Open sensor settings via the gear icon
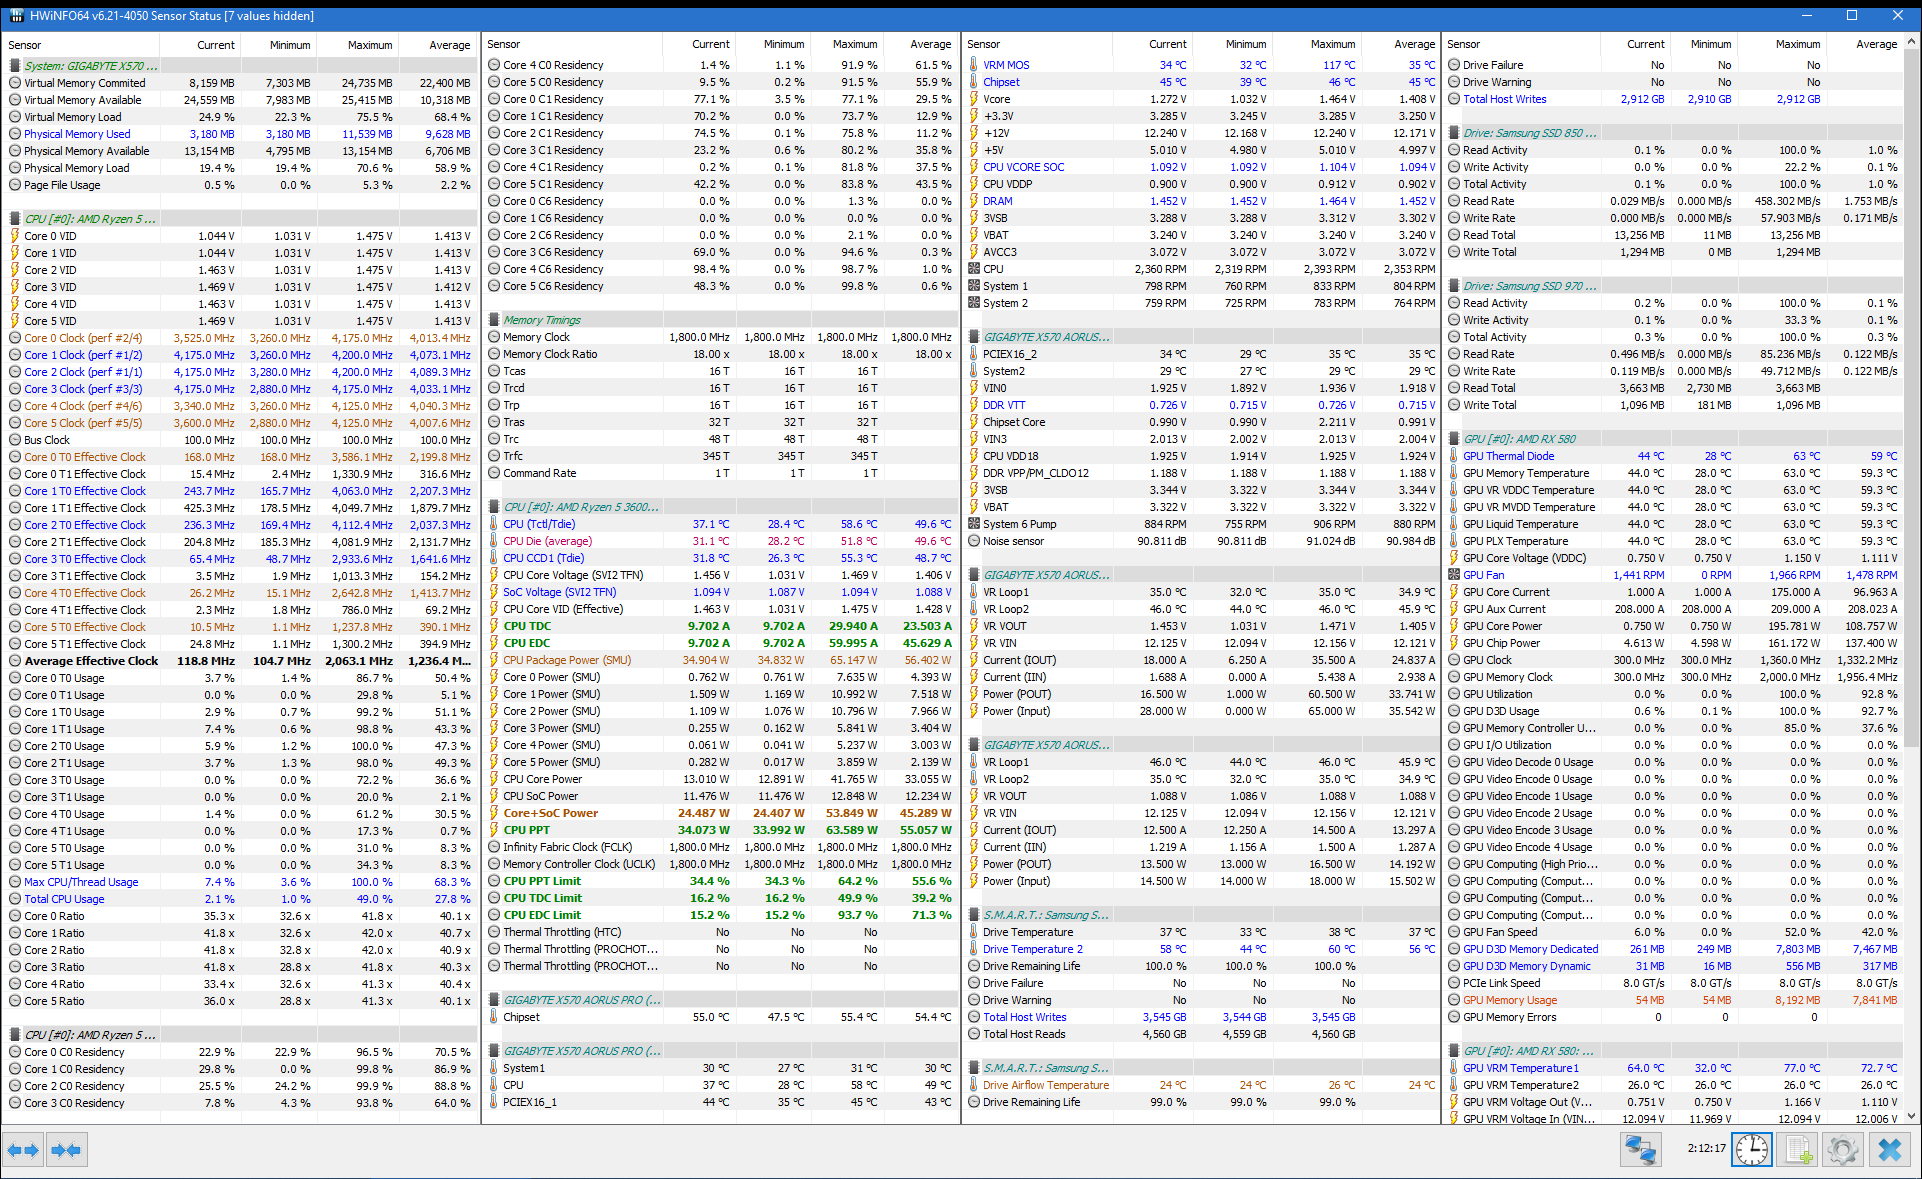 [1842, 1150]
